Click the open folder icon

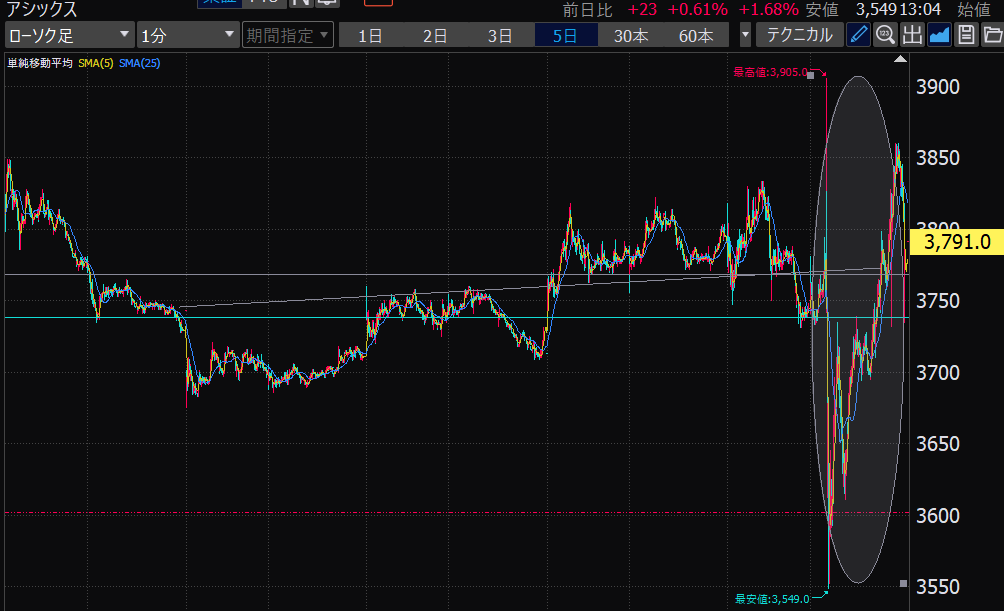pyautogui.click(x=991, y=35)
